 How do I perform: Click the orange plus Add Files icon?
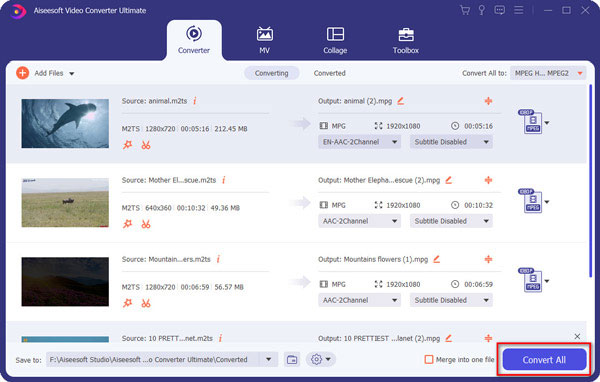click(23, 73)
